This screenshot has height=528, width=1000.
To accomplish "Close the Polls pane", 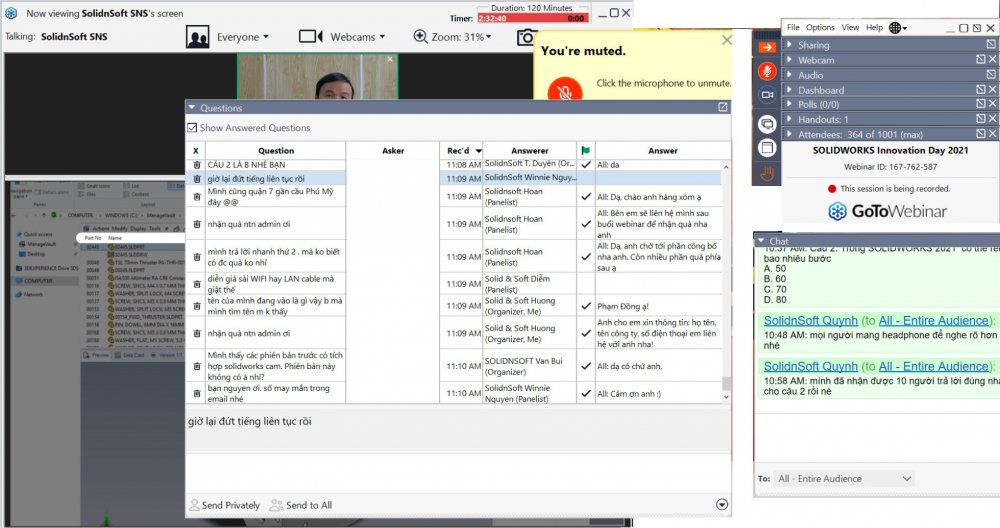I will click(992, 104).
